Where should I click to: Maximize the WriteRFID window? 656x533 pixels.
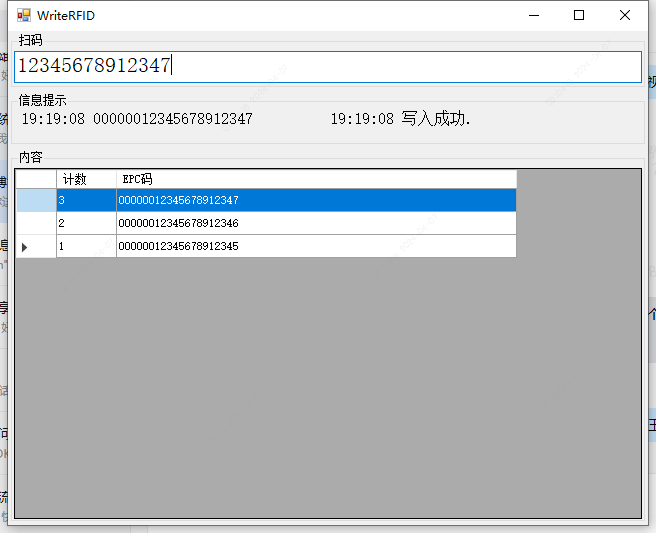point(578,16)
